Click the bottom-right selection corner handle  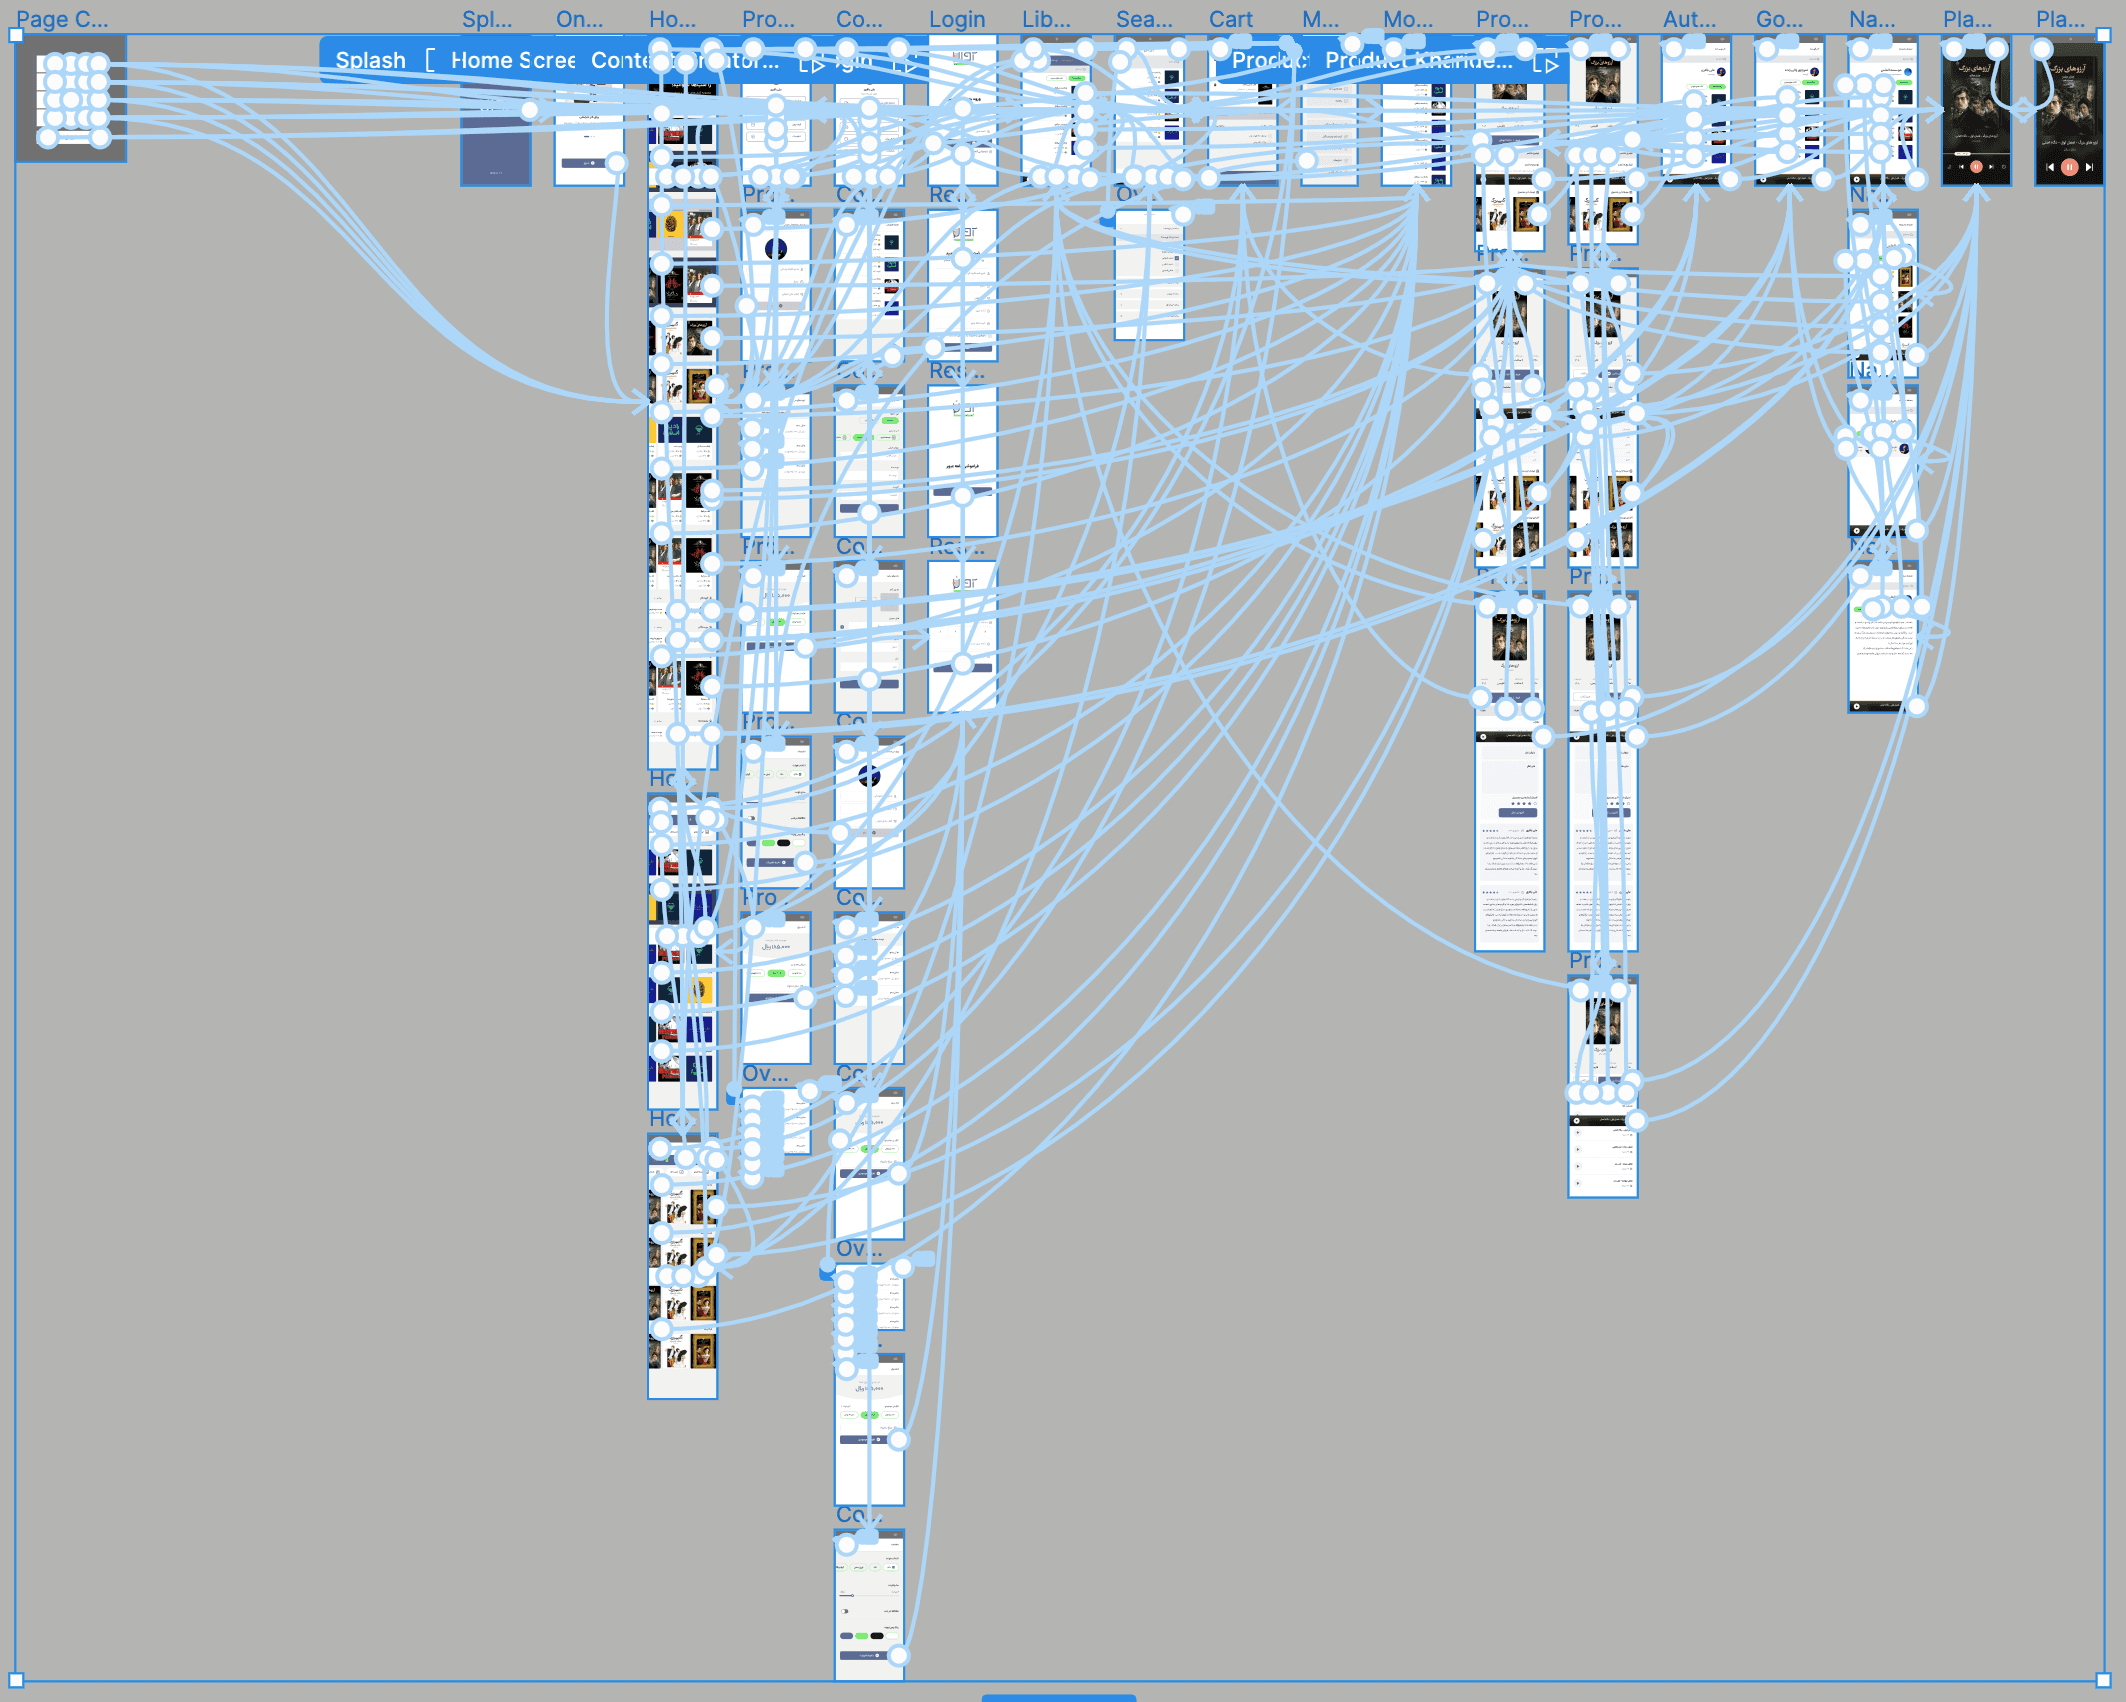tap(2104, 1680)
